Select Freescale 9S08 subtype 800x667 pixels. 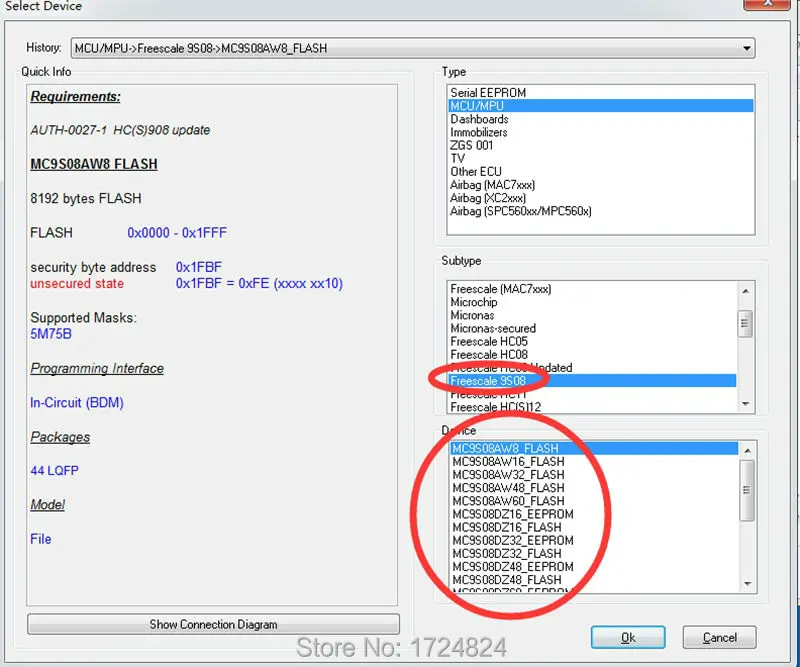coord(592,381)
